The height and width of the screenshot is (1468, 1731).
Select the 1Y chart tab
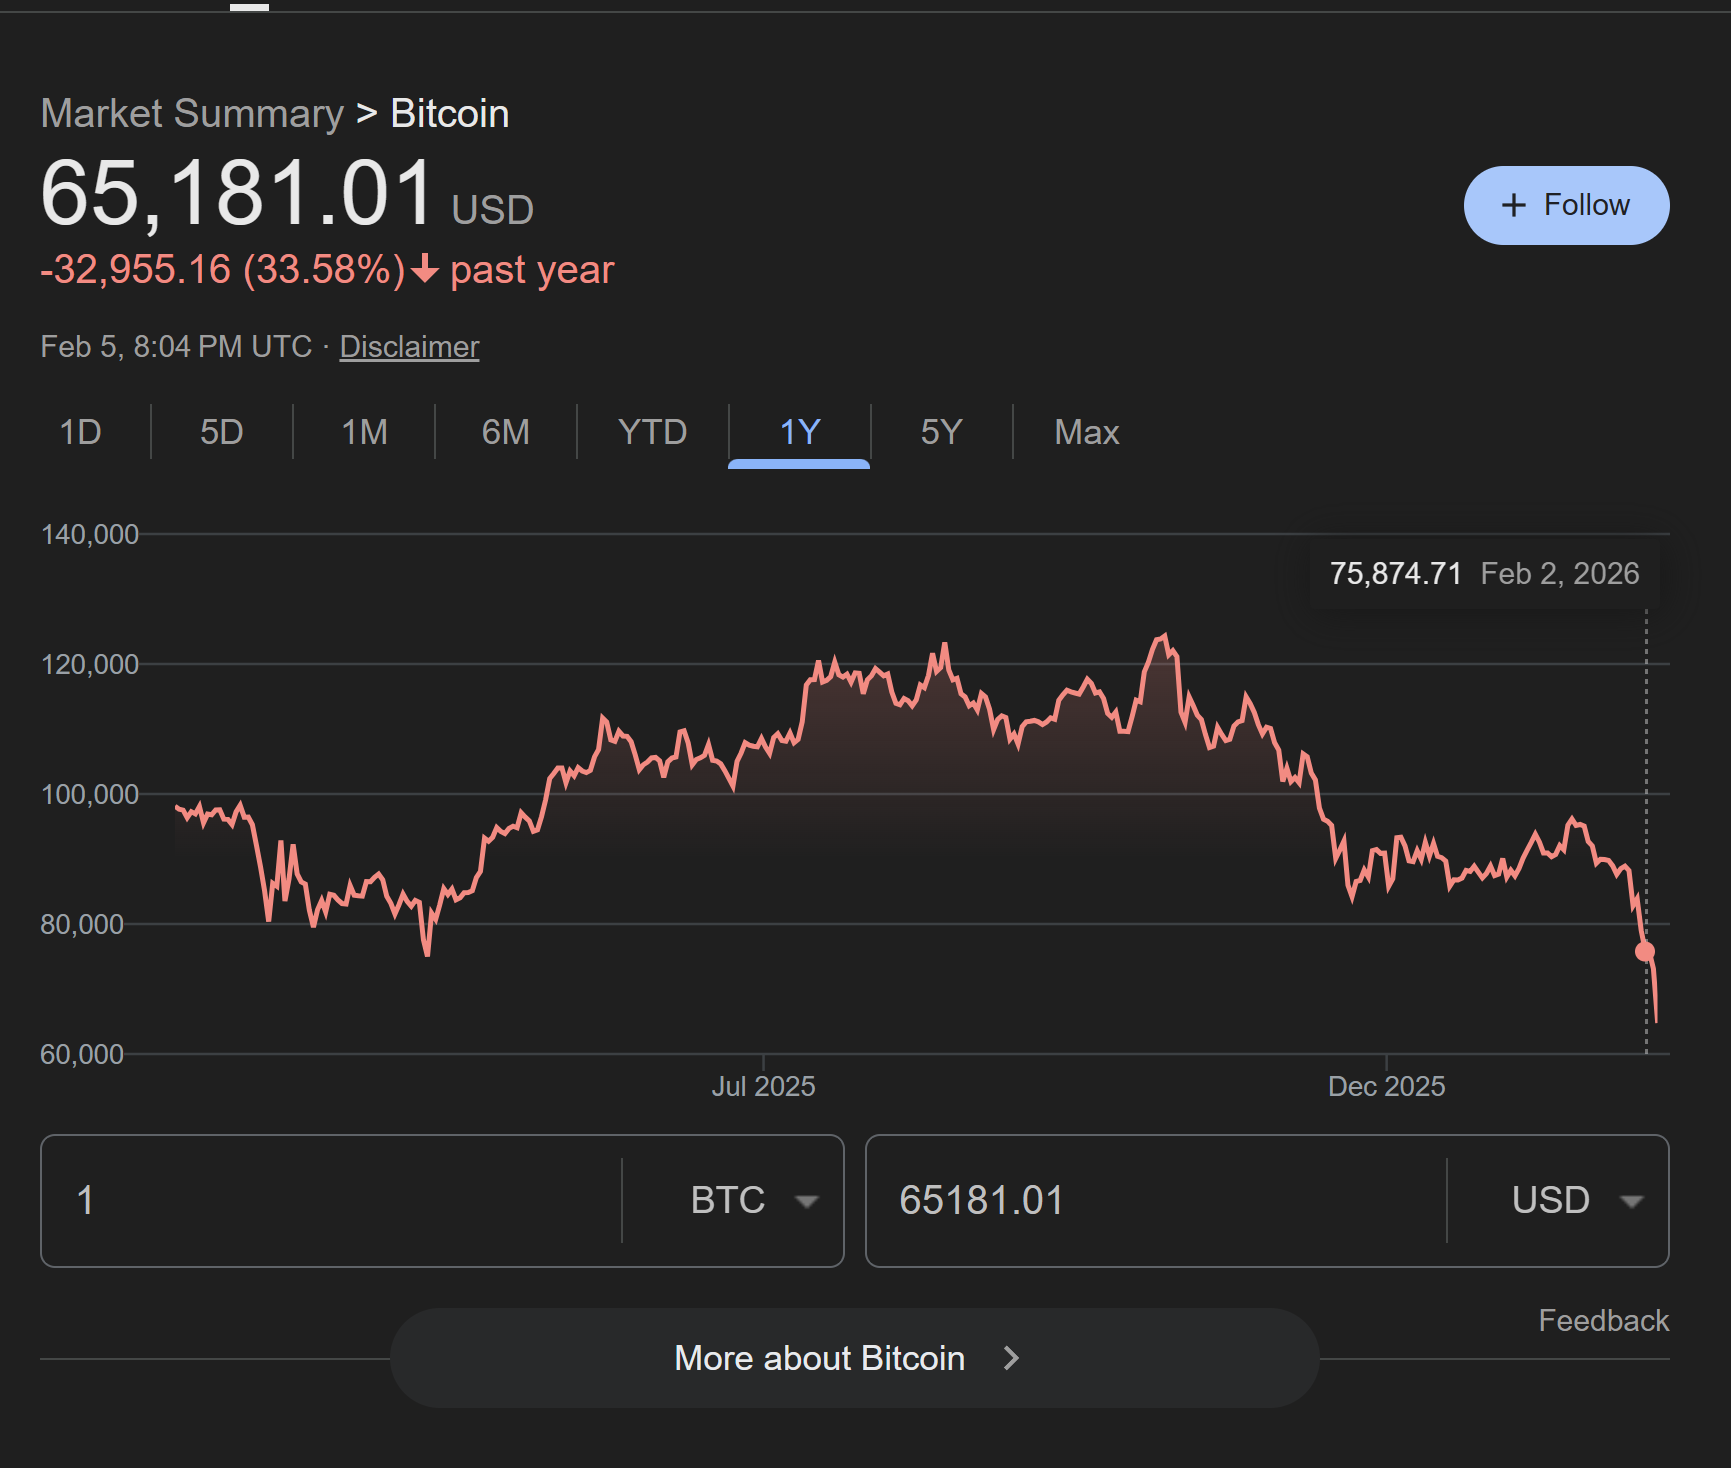pos(799,432)
